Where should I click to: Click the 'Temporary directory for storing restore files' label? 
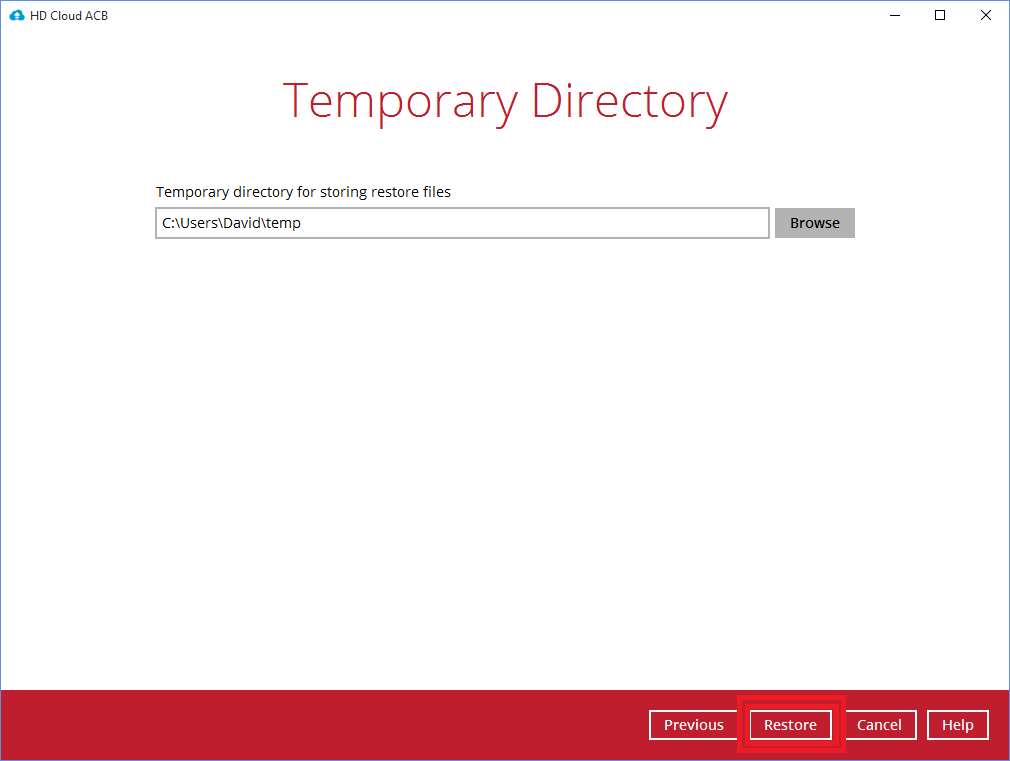pos(303,192)
